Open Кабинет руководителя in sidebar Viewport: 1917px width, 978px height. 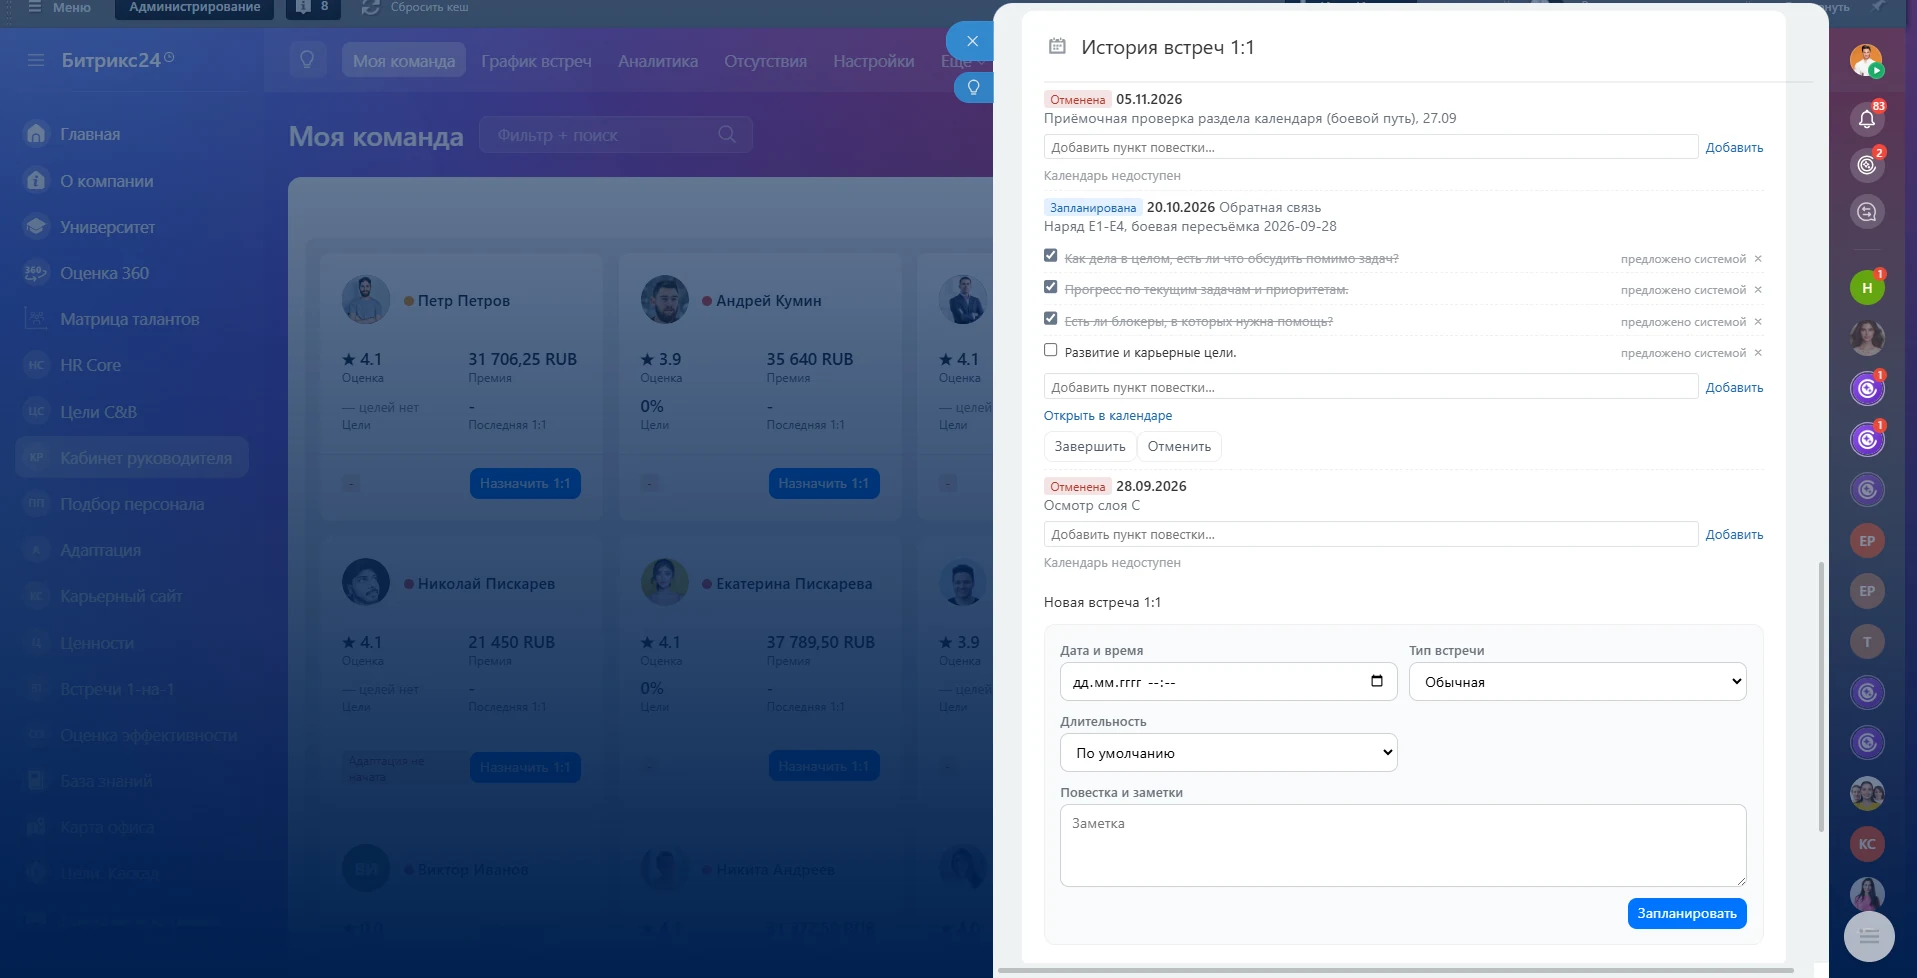[132, 457]
